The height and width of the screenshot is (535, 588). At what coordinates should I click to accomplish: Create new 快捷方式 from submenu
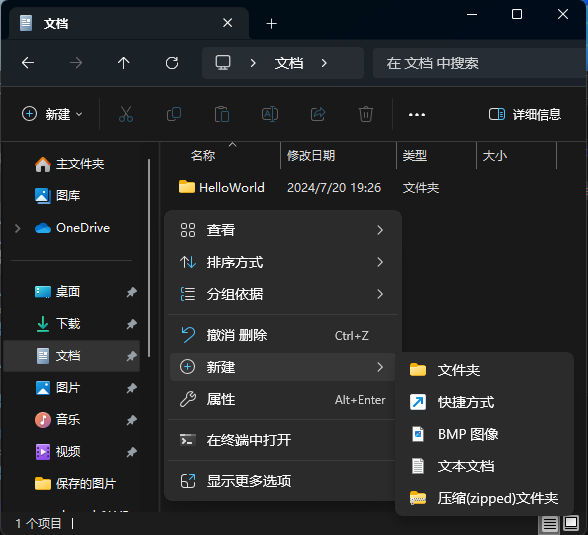(484, 402)
